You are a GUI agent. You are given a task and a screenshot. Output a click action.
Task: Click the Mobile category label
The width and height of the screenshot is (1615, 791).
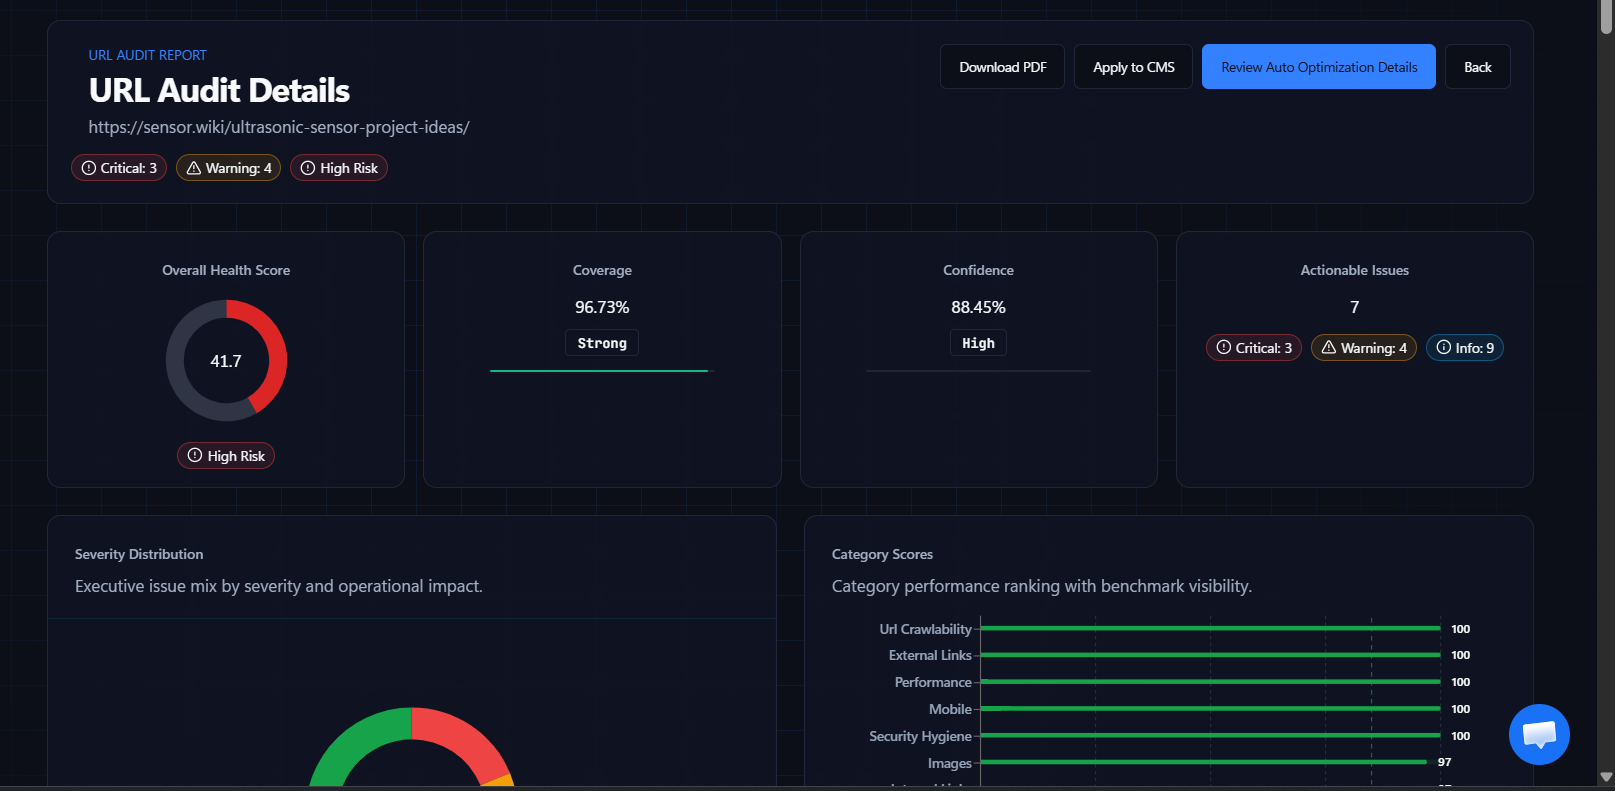pyautogui.click(x=950, y=709)
